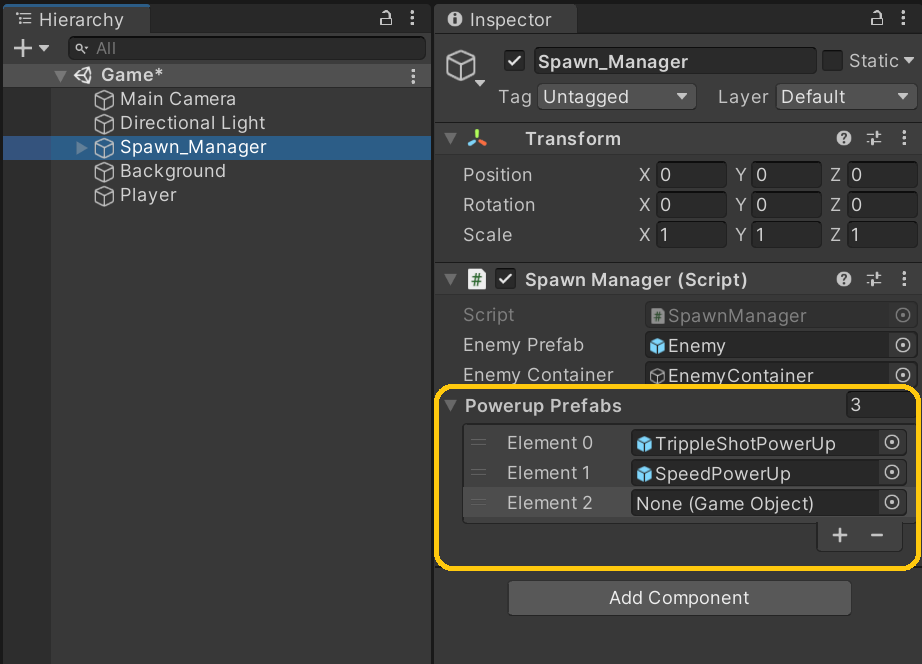Toggle the active checkbox beside Spawn_Manager name

[514, 61]
